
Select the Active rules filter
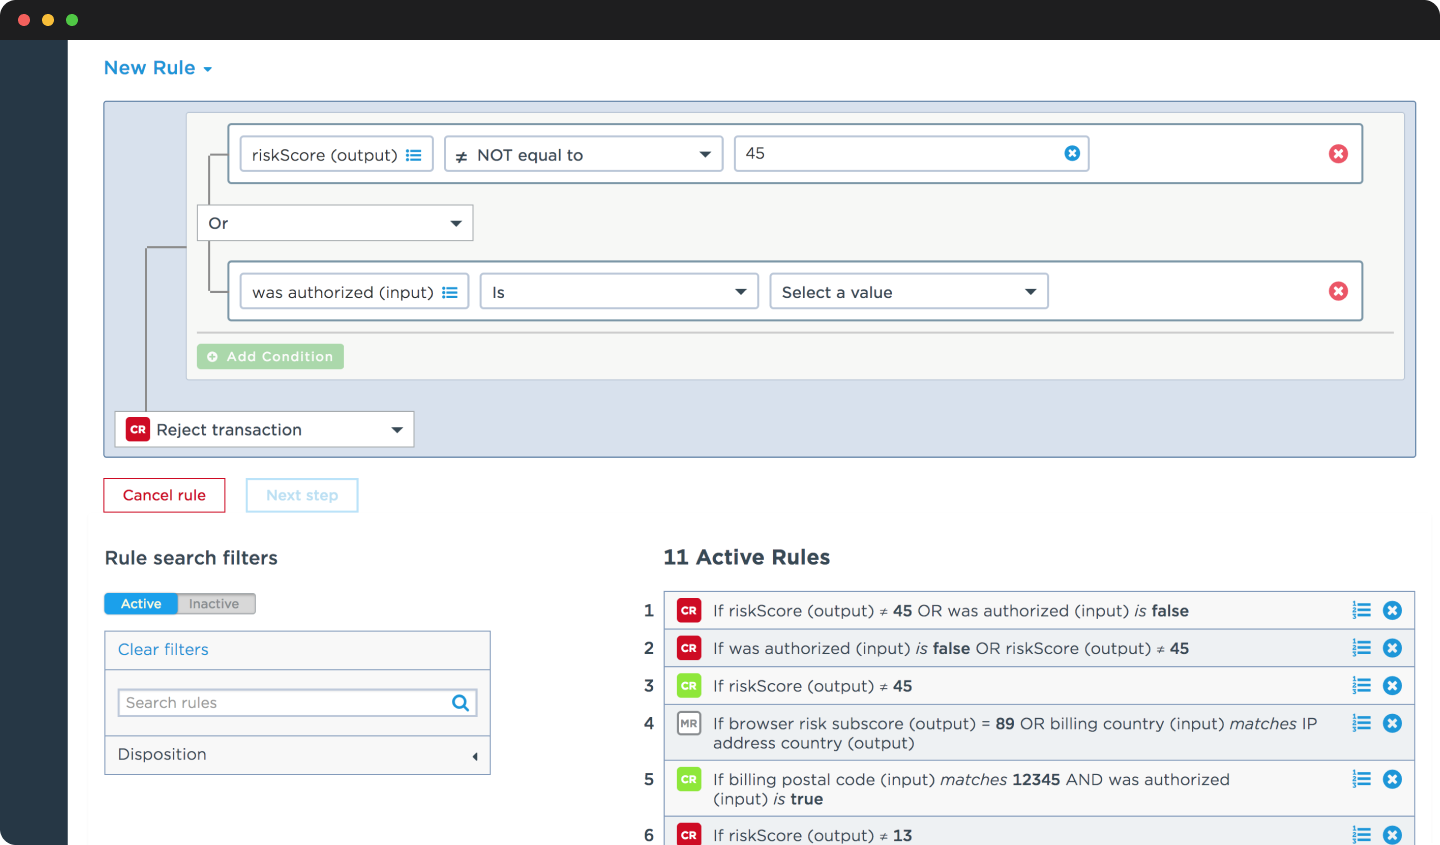tap(141, 604)
